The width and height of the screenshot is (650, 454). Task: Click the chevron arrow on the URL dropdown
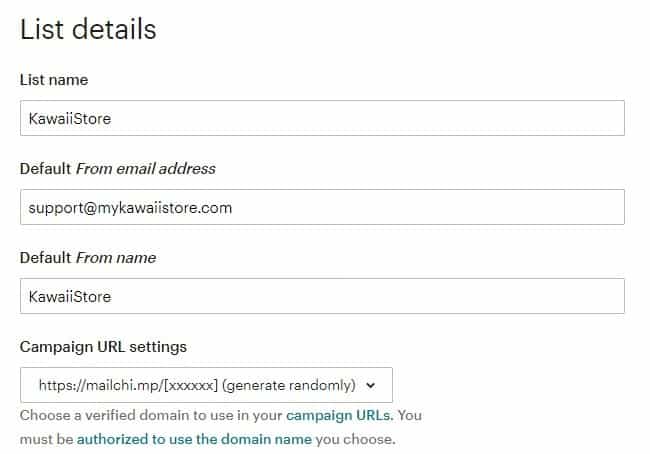click(371, 385)
